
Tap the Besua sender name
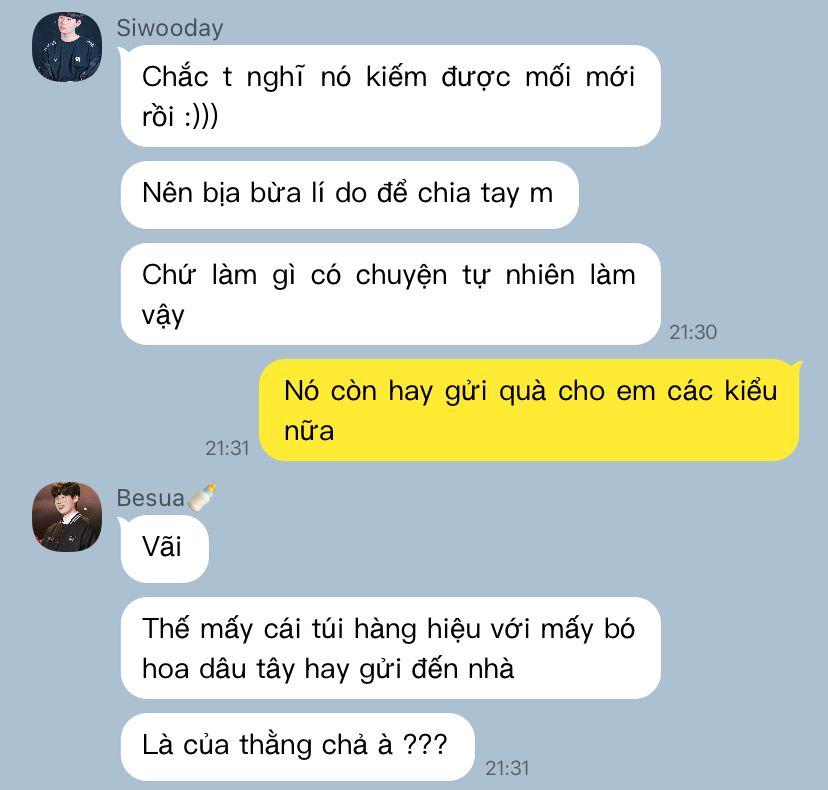(150, 498)
